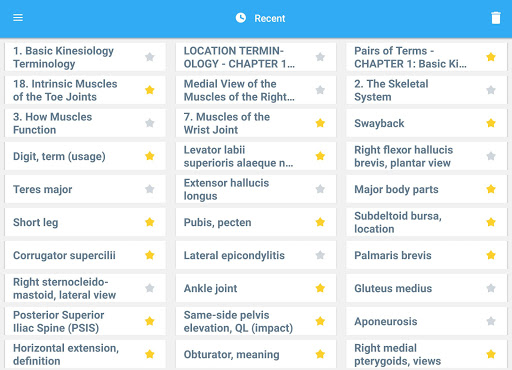Star 1. Basic Kinesiology Terminology

pyautogui.click(x=150, y=57)
